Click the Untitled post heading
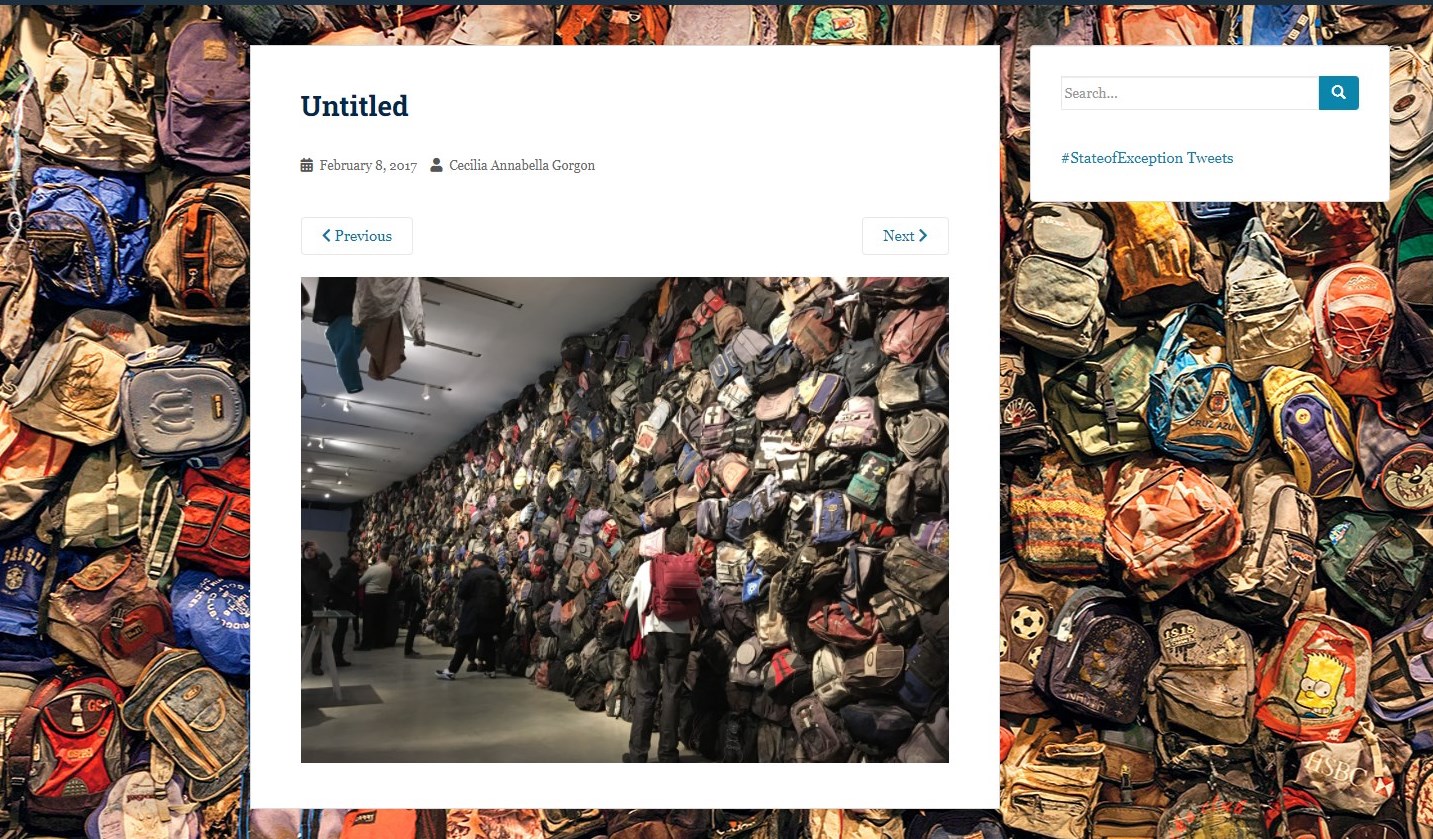The height and width of the screenshot is (839, 1433). (355, 106)
